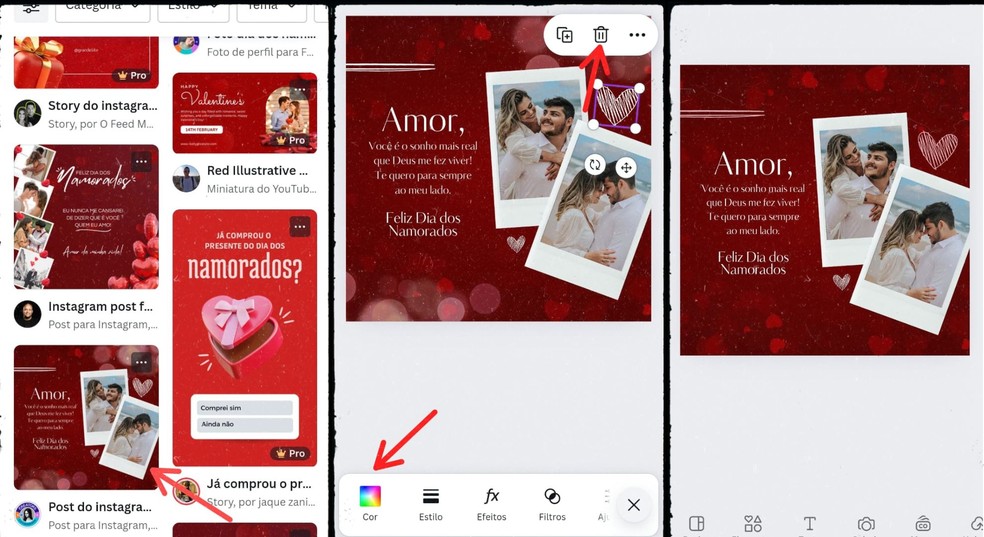Open the filter sliders icon beside Categoria
The width and height of the screenshot is (984, 537).
point(31,9)
